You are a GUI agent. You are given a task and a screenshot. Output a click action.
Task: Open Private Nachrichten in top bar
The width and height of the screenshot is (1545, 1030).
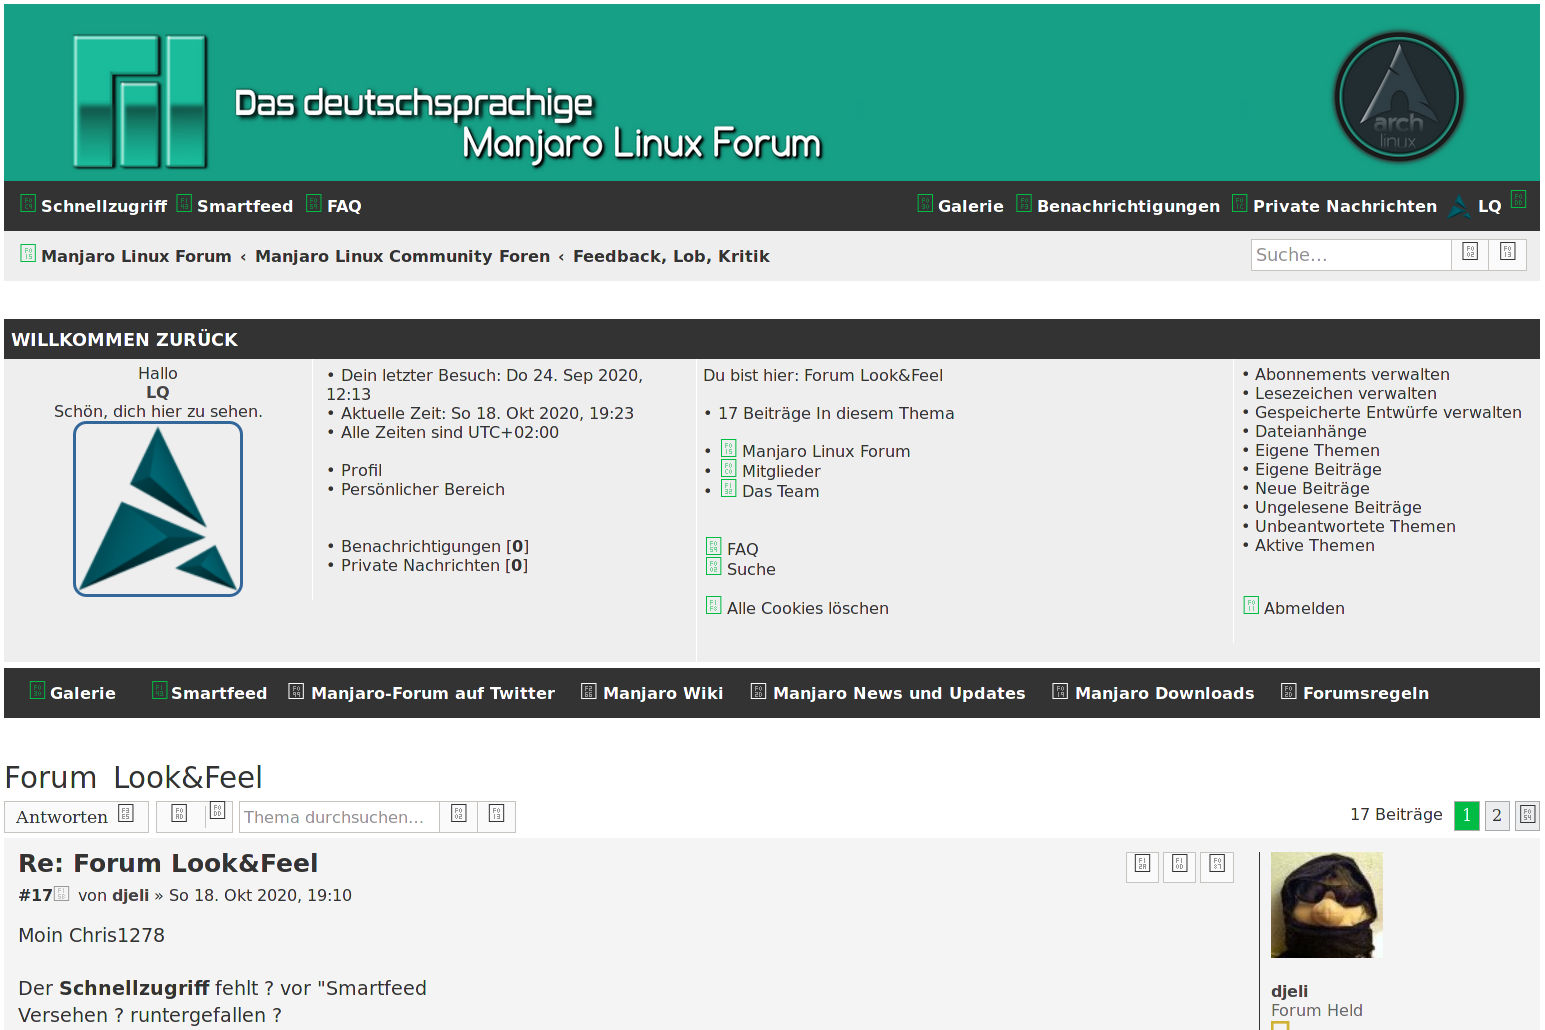[x=1334, y=205]
